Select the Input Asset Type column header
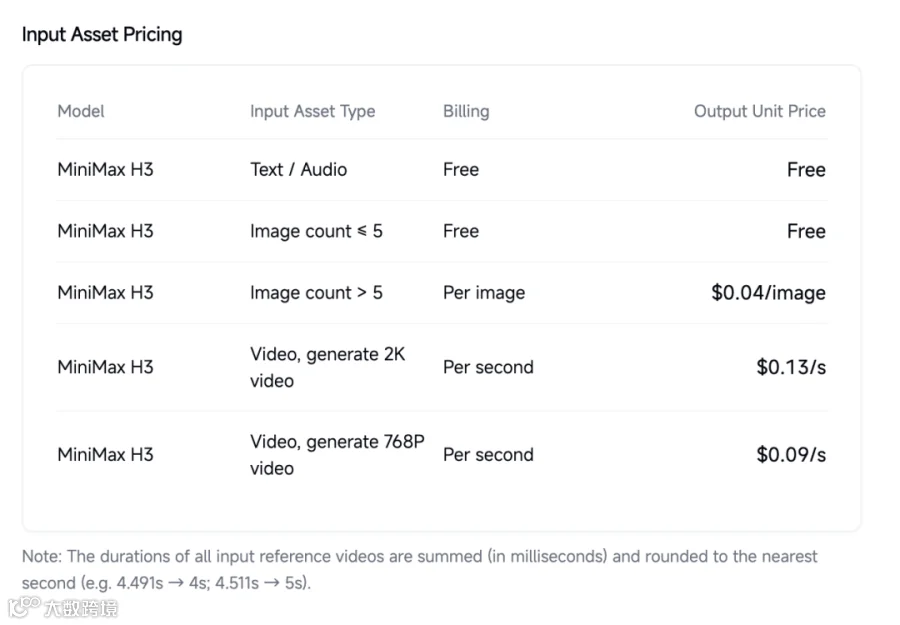This screenshot has height=625, width=900. [x=313, y=111]
